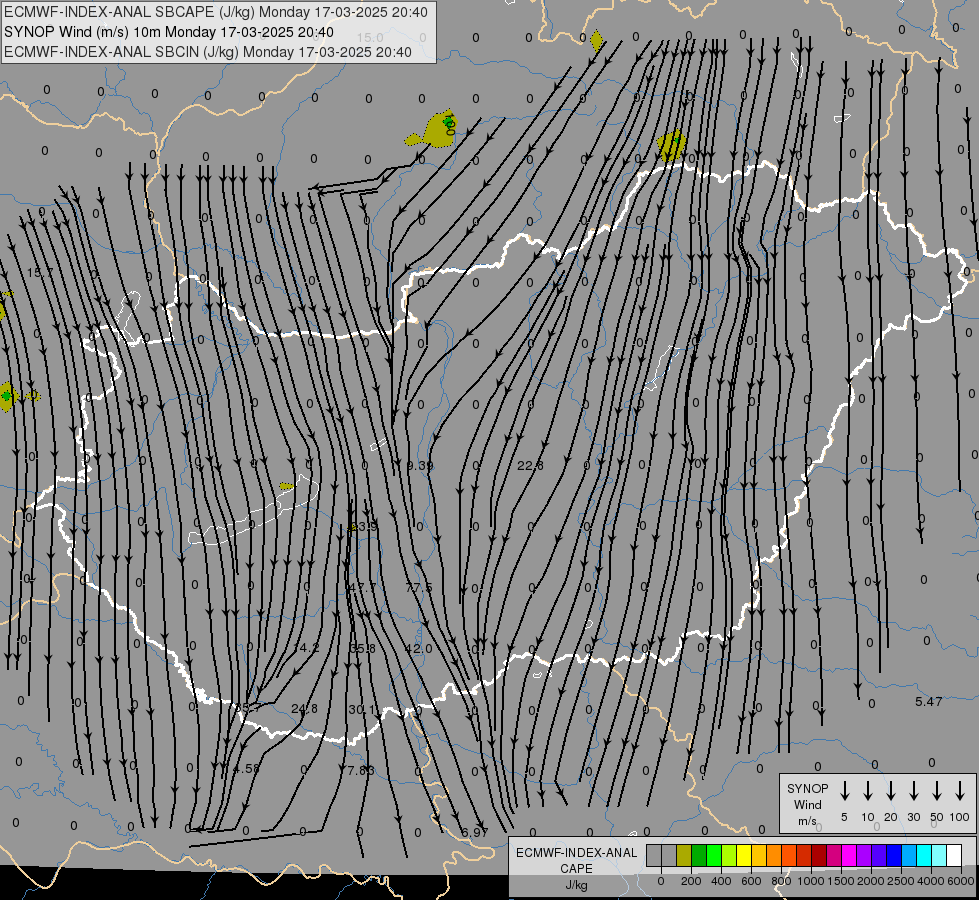This screenshot has width=979, height=900.
Task: Click the ECMWF-INDEX-ANAL CAPE legend label
Action: (576, 860)
